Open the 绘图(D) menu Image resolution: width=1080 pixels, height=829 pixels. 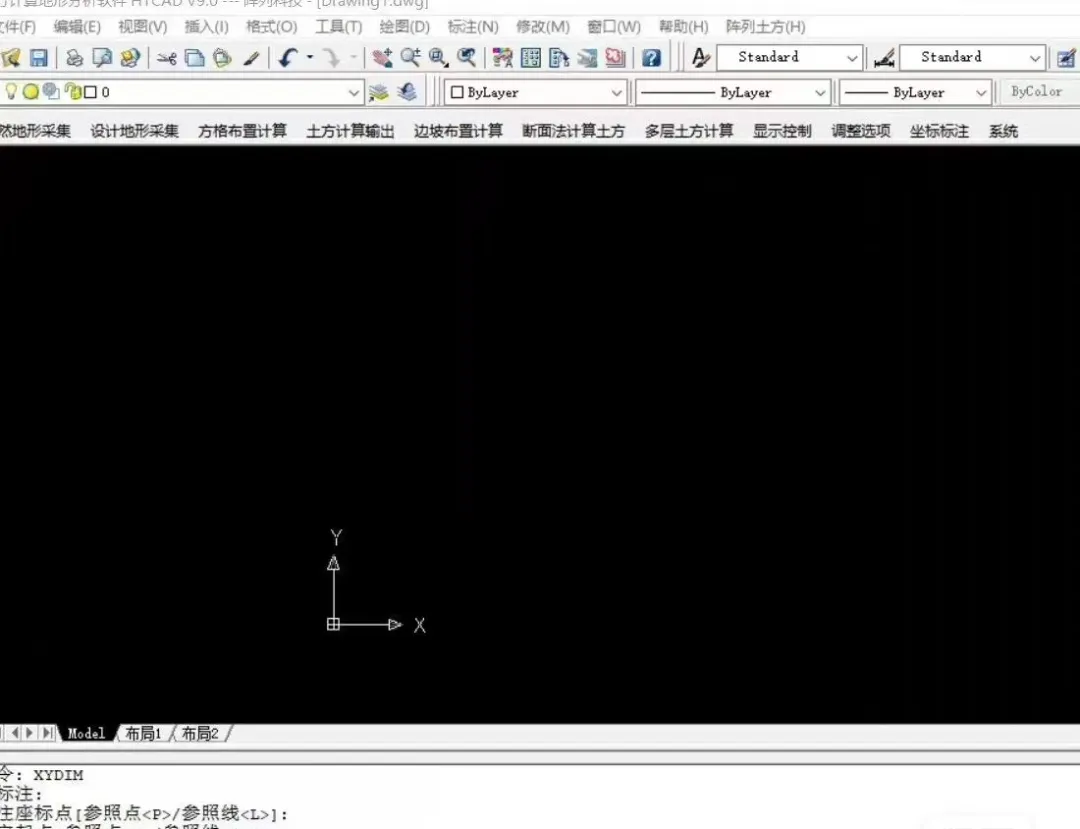[404, 27]
